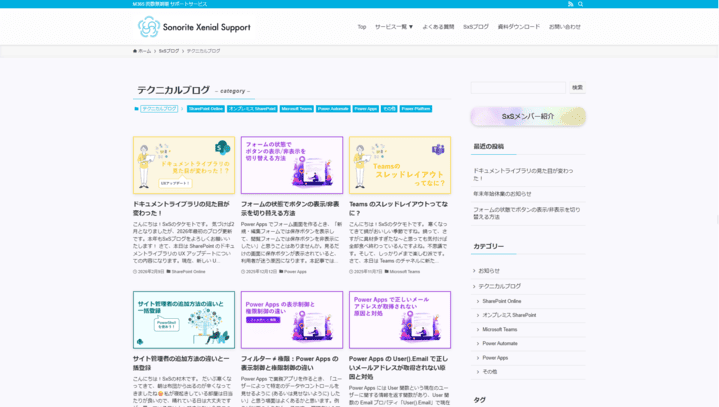
Task: Open Power Apps メールアドレス article thumbnail
Action: 400,320
